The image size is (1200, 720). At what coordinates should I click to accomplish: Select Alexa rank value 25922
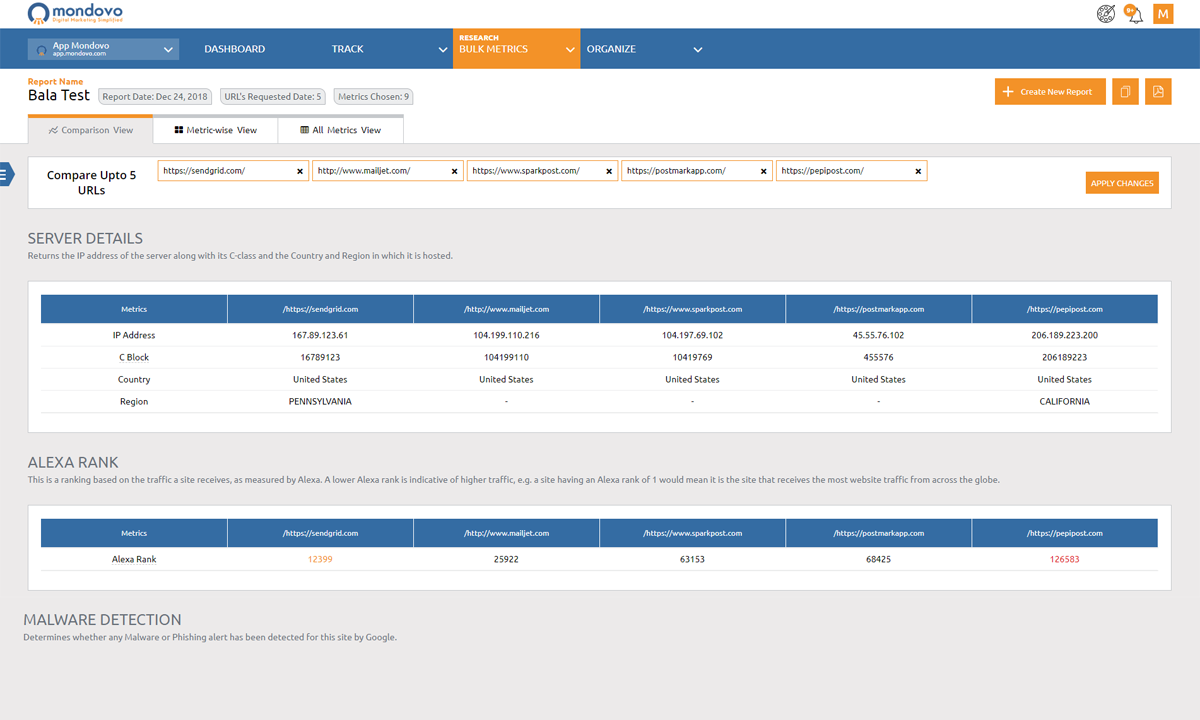point(506,559)
